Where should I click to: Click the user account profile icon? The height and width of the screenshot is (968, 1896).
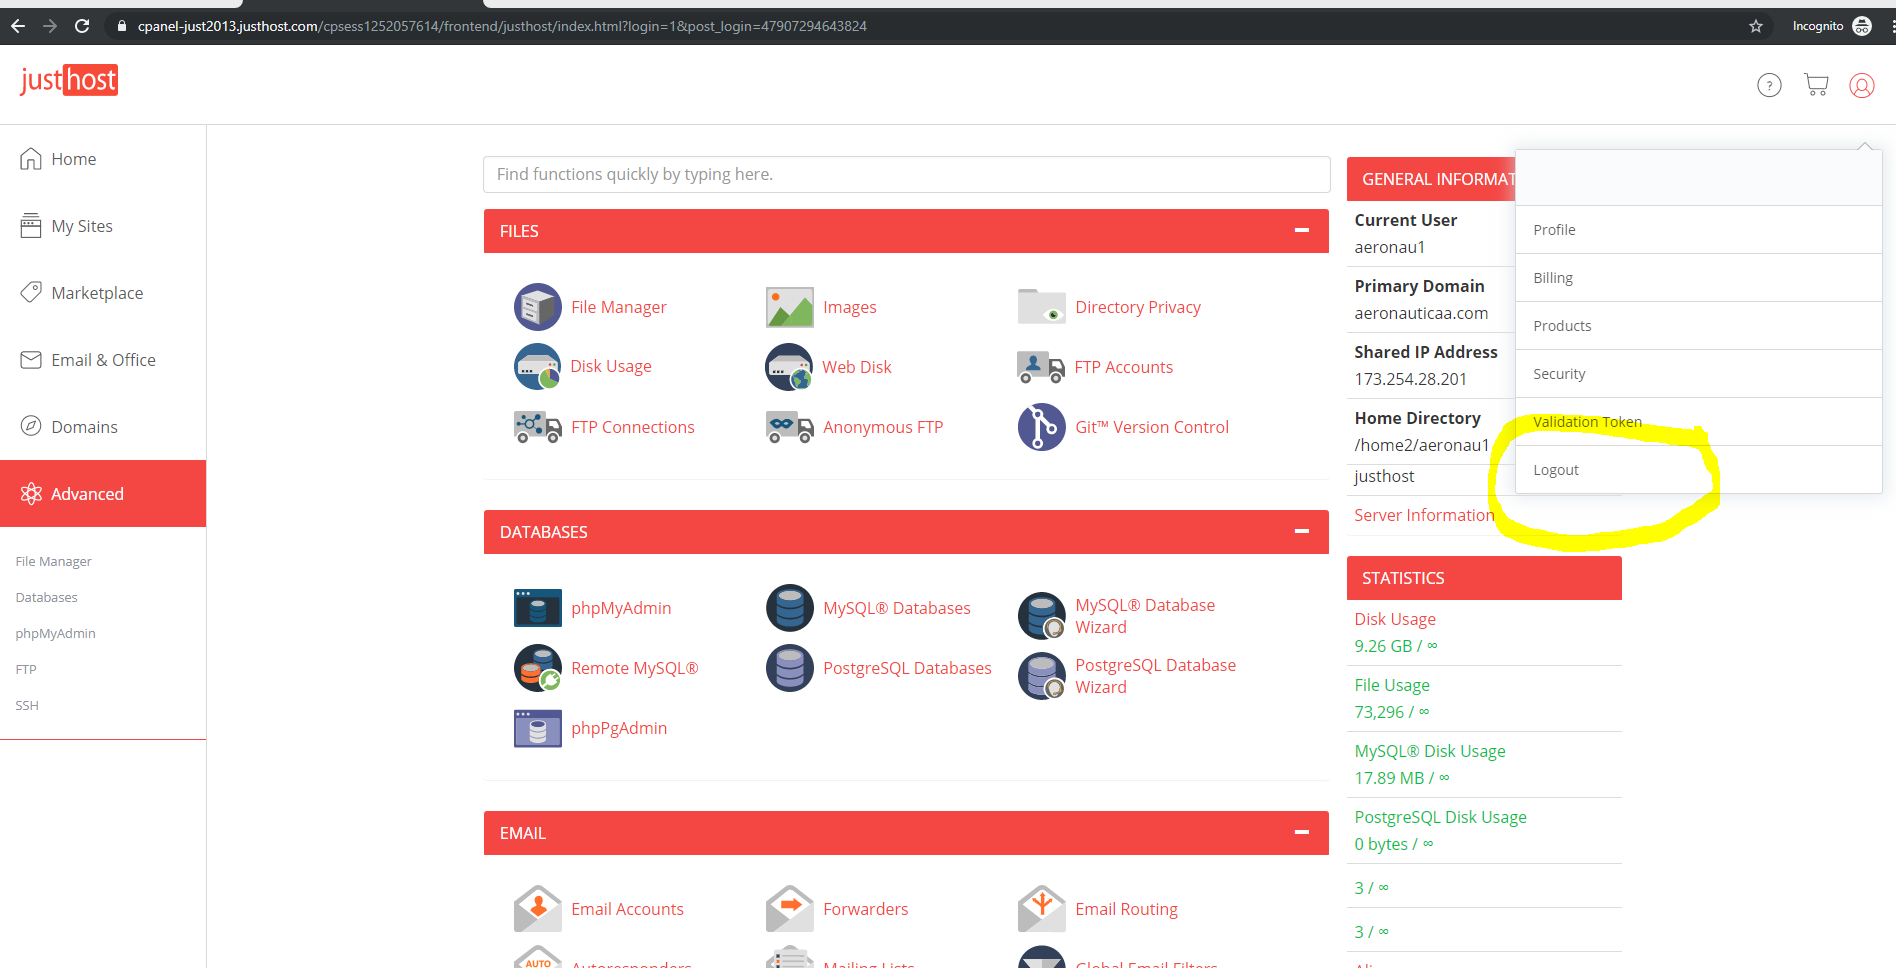pos(1861,85)
